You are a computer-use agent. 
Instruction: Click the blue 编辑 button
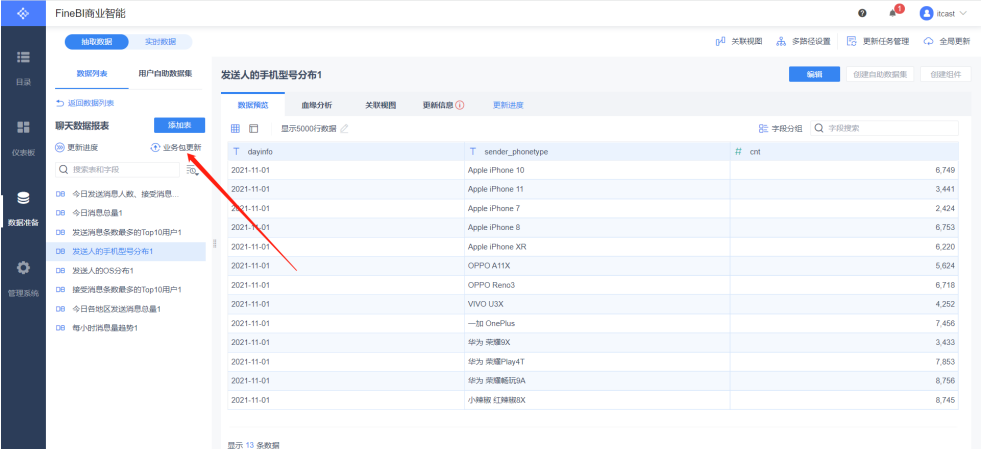(x=814, y=74)
